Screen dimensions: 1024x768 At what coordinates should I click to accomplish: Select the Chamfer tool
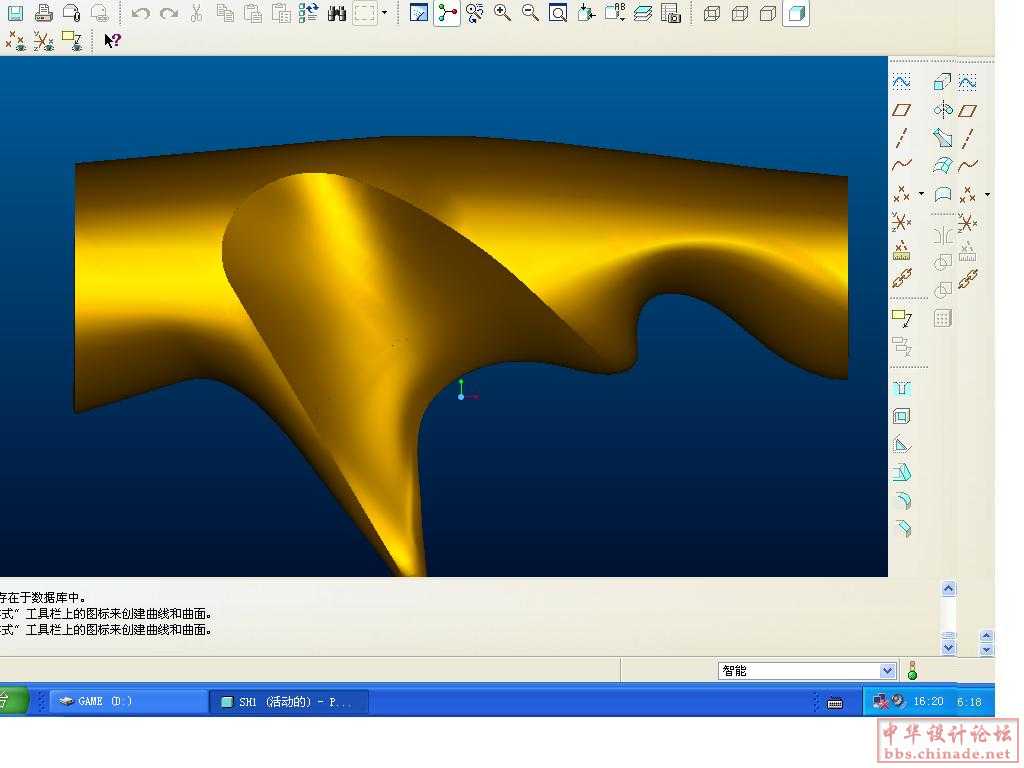pos(901,528)
